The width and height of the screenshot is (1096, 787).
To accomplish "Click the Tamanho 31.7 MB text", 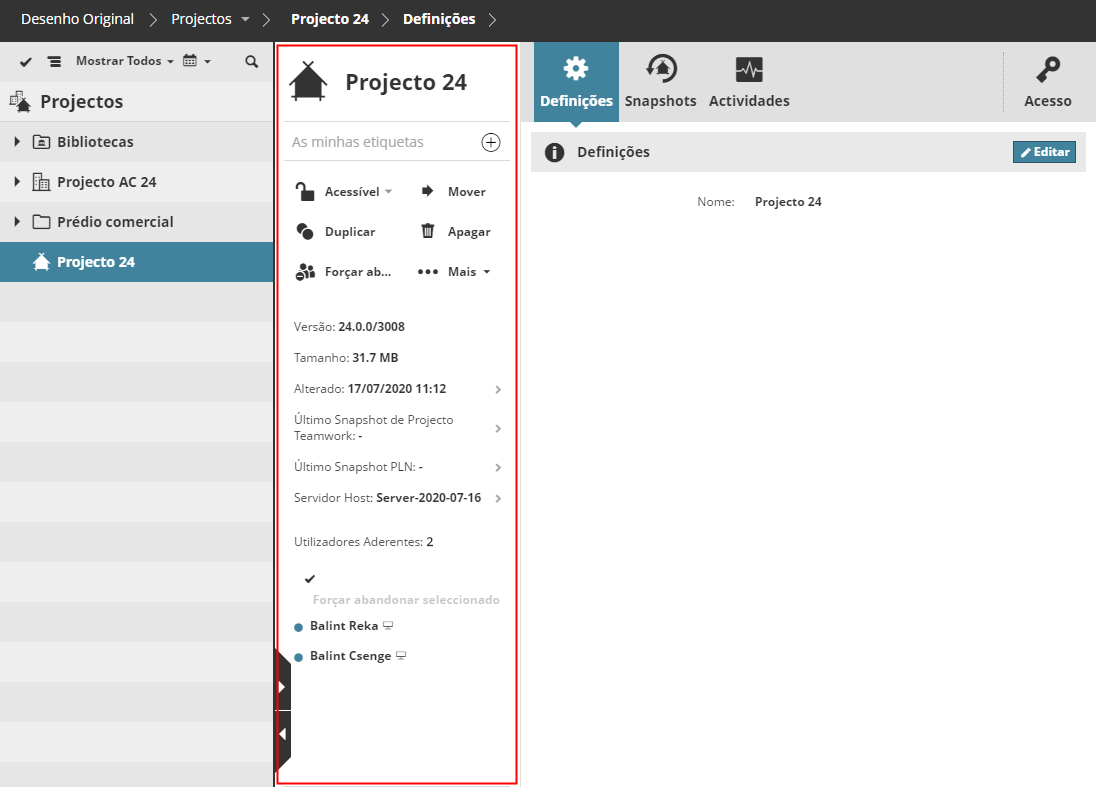I will pyautogui.click(x=346, y=358).
